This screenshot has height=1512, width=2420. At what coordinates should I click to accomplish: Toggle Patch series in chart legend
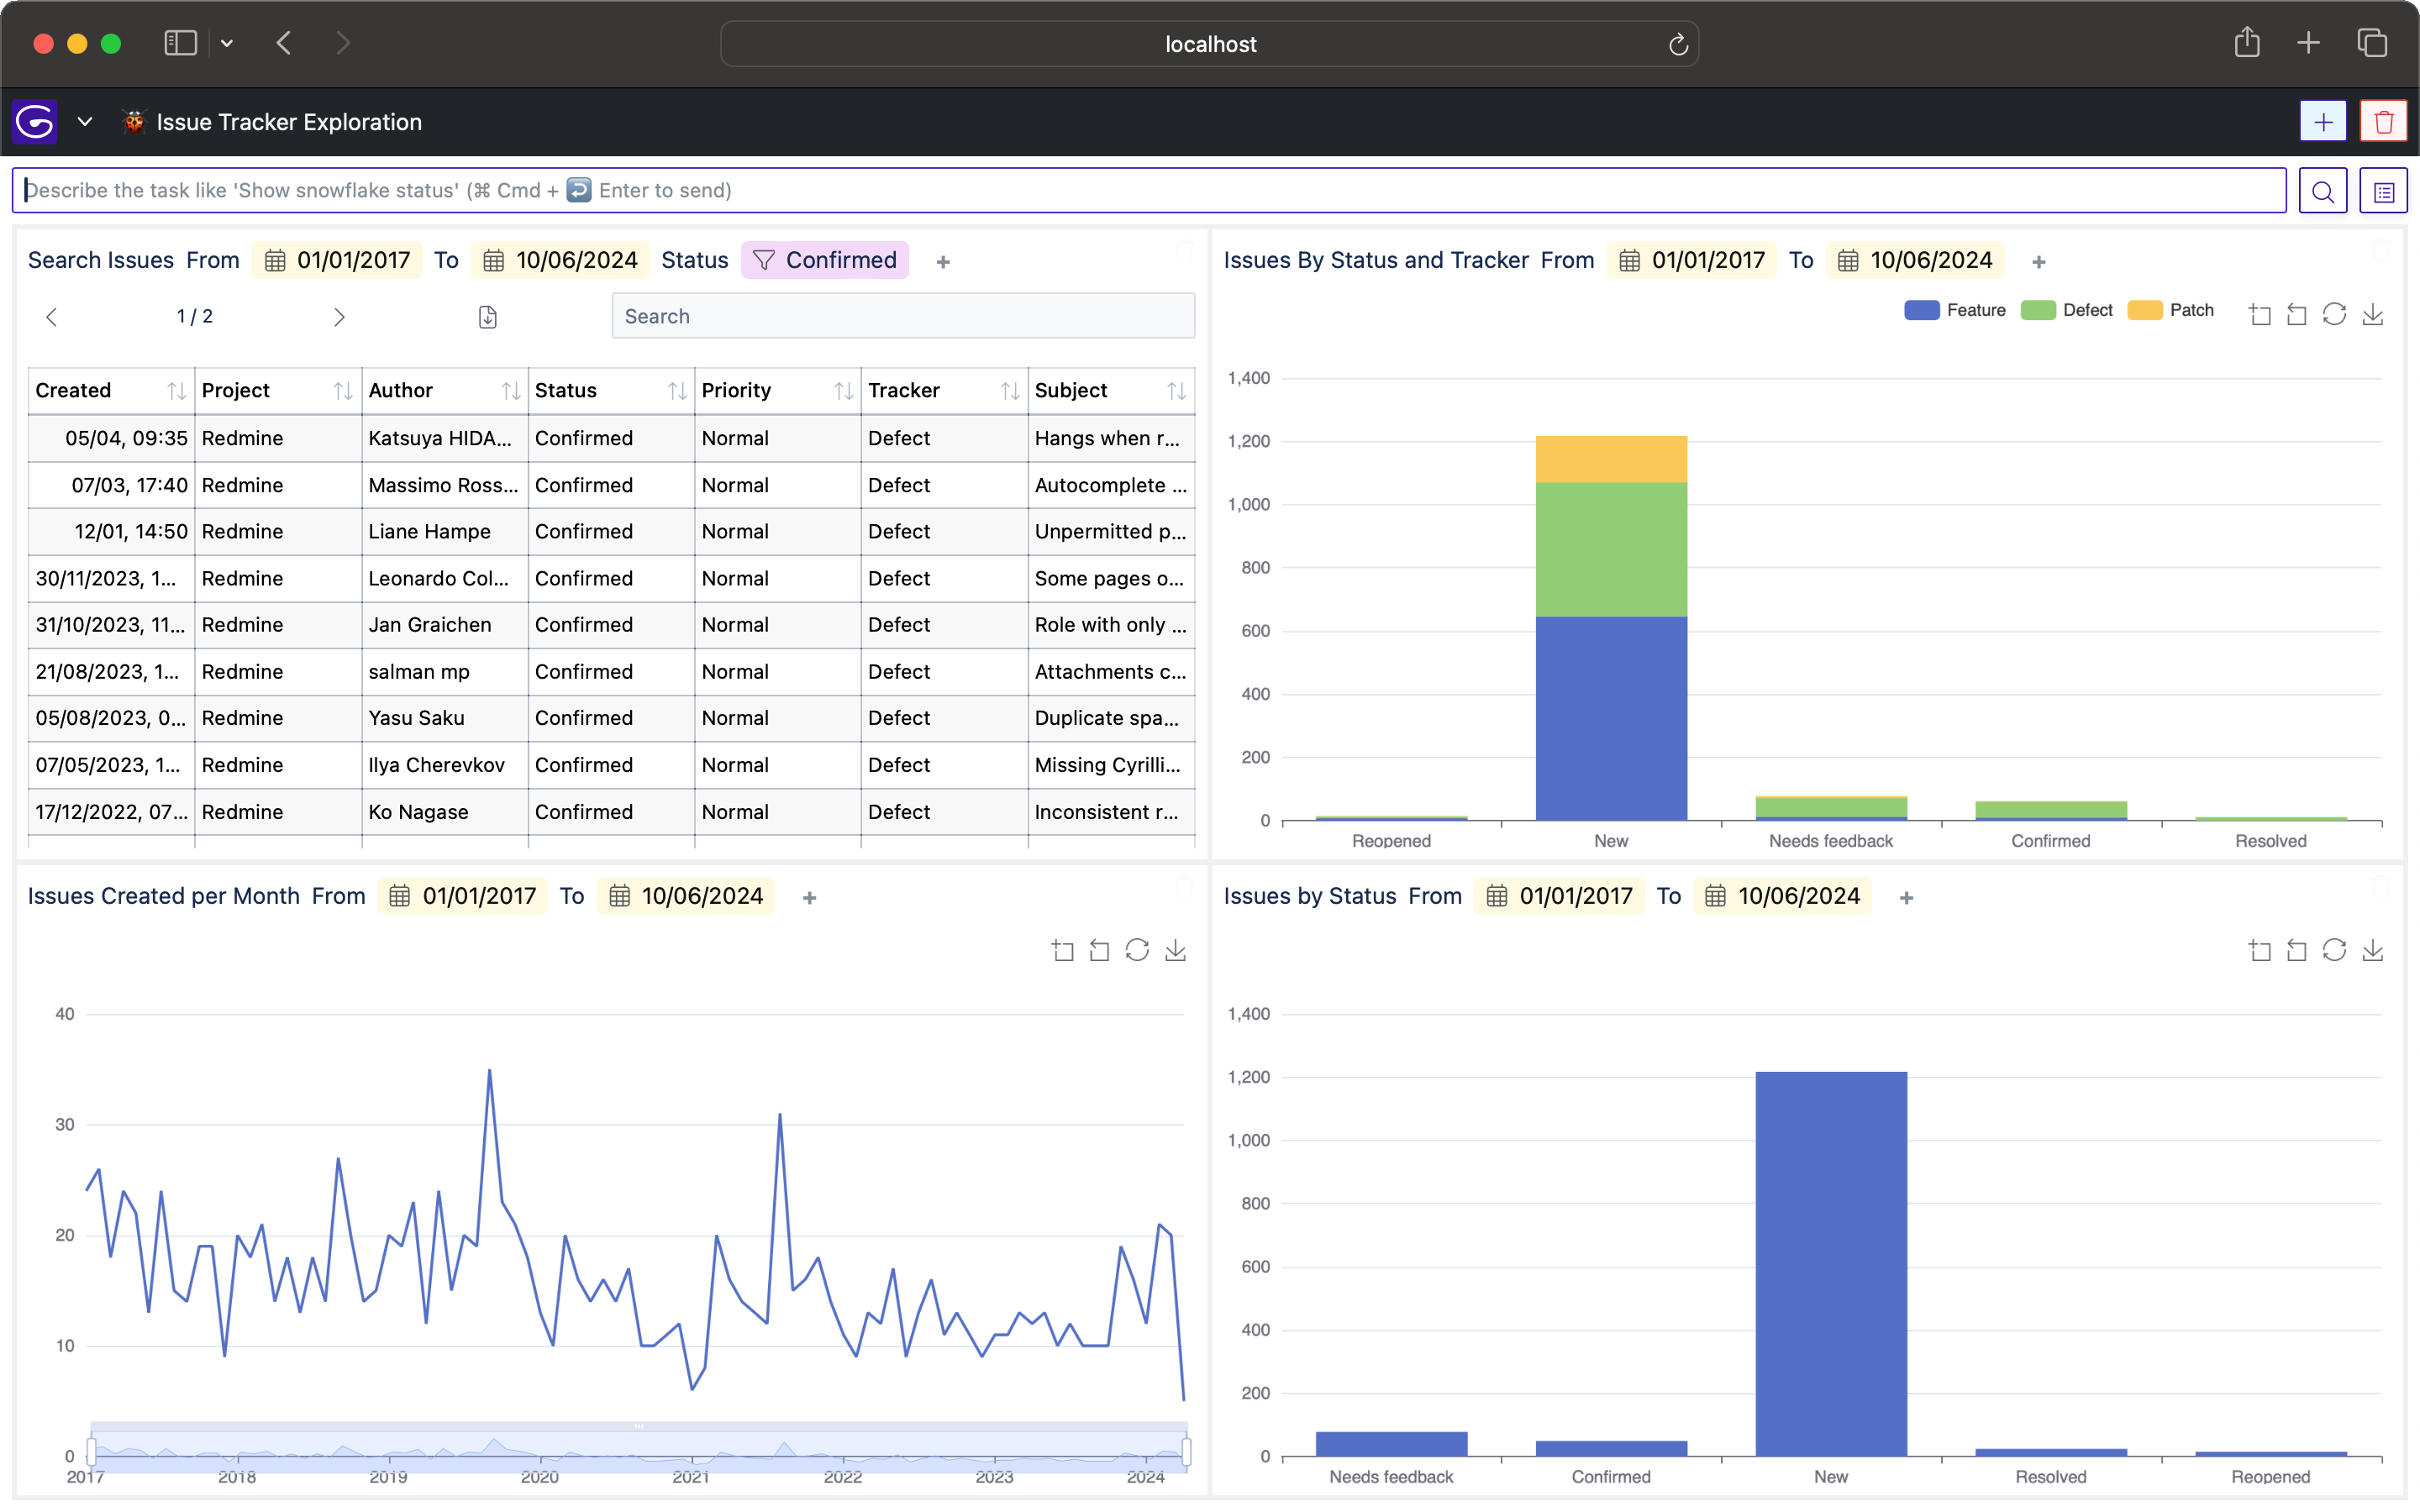[x=2171, y=310]
